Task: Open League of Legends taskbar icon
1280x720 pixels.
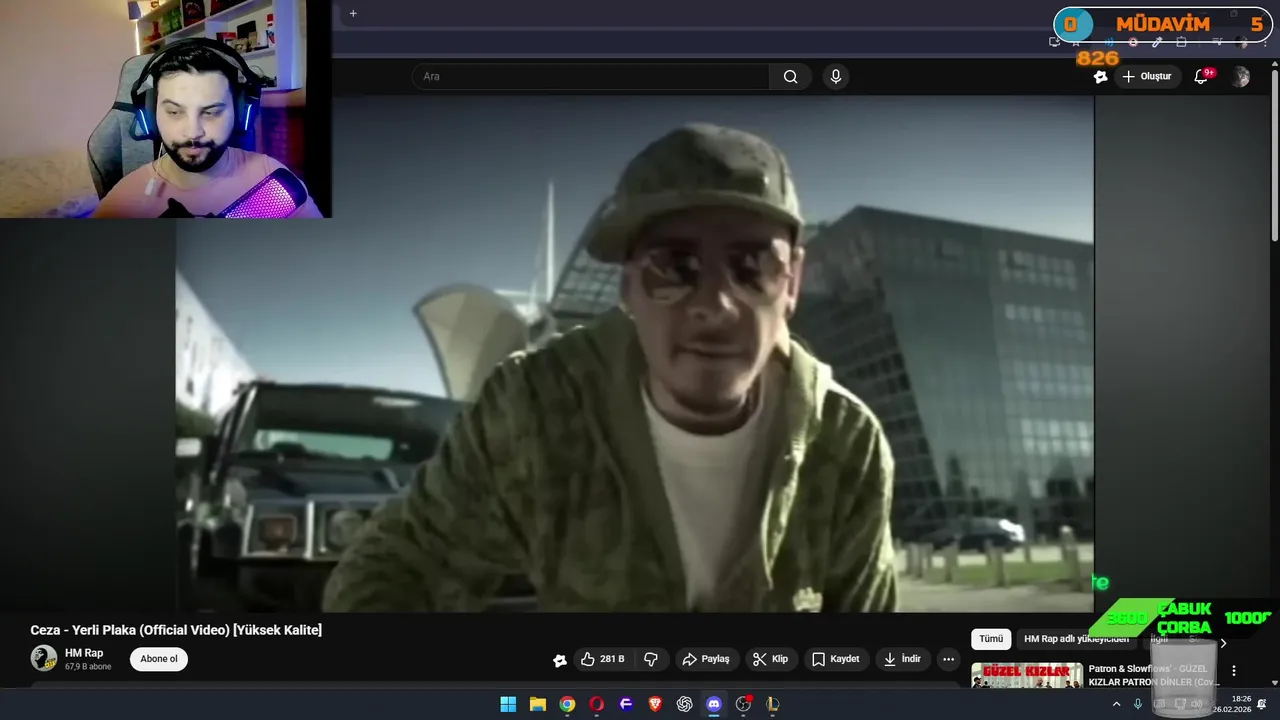Action: (772, 704)
